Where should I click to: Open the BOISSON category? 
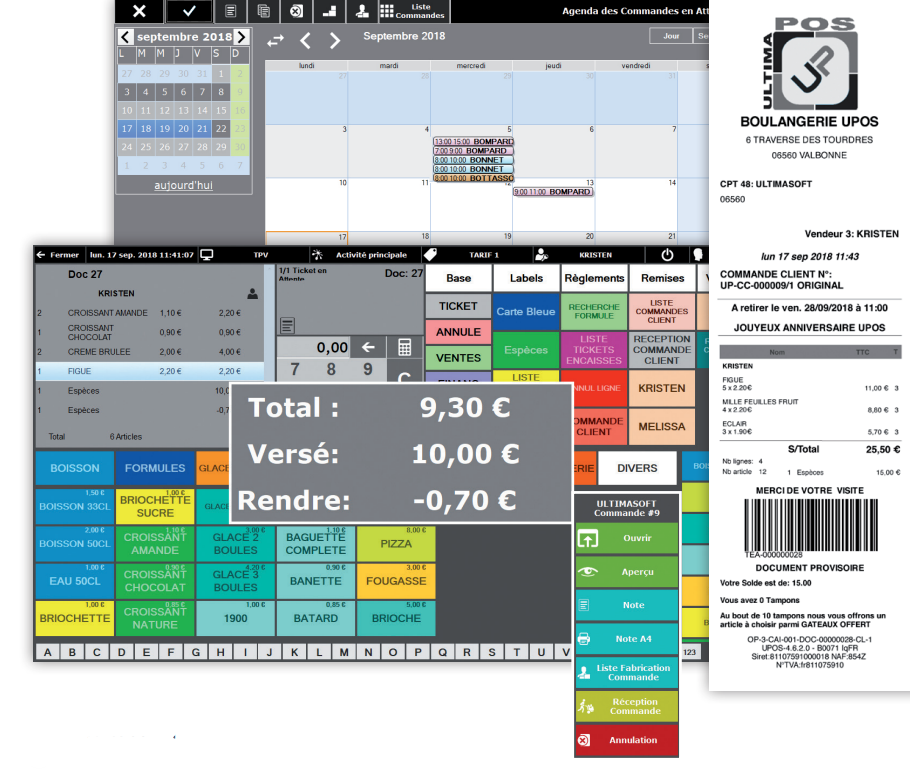coord(75,468)
